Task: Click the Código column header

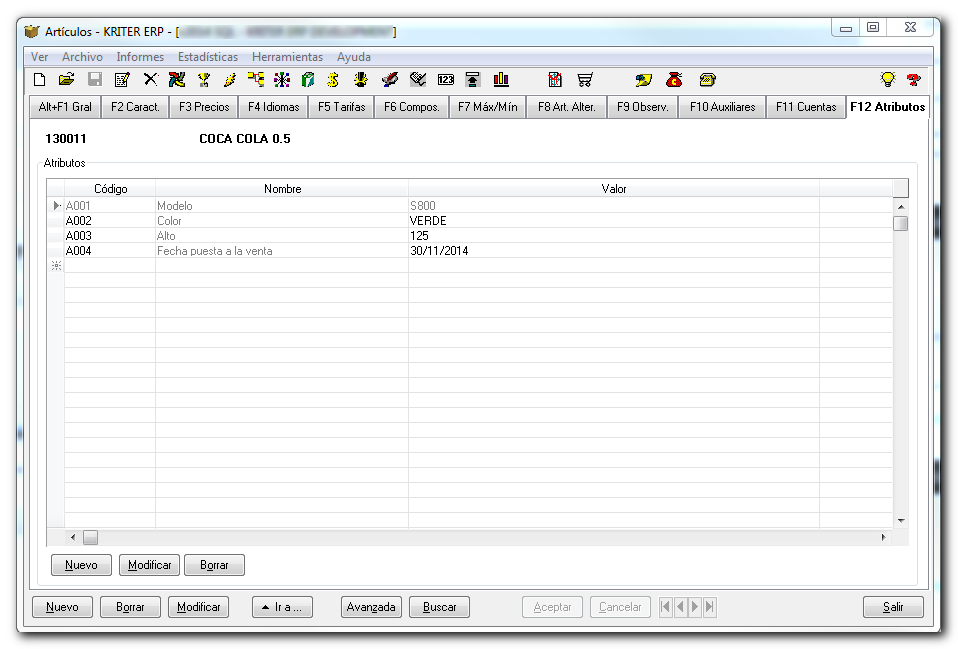Action: coord(111,189)
